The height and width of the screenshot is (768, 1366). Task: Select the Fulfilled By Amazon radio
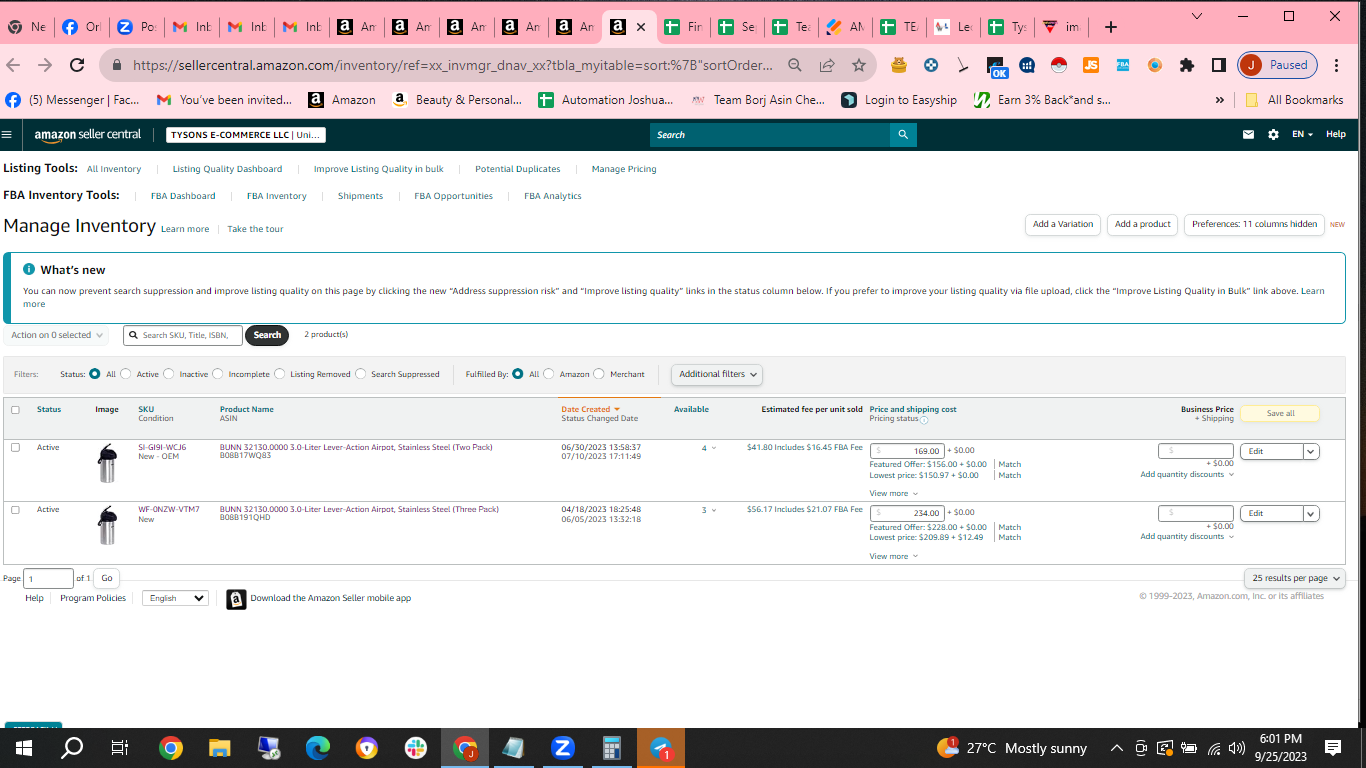pos(549,374)
